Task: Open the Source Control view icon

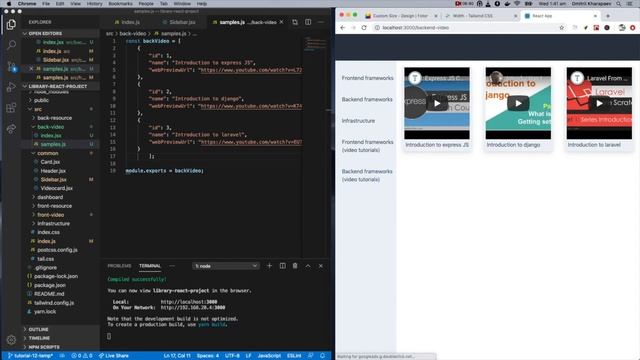Action: [11, 66]
